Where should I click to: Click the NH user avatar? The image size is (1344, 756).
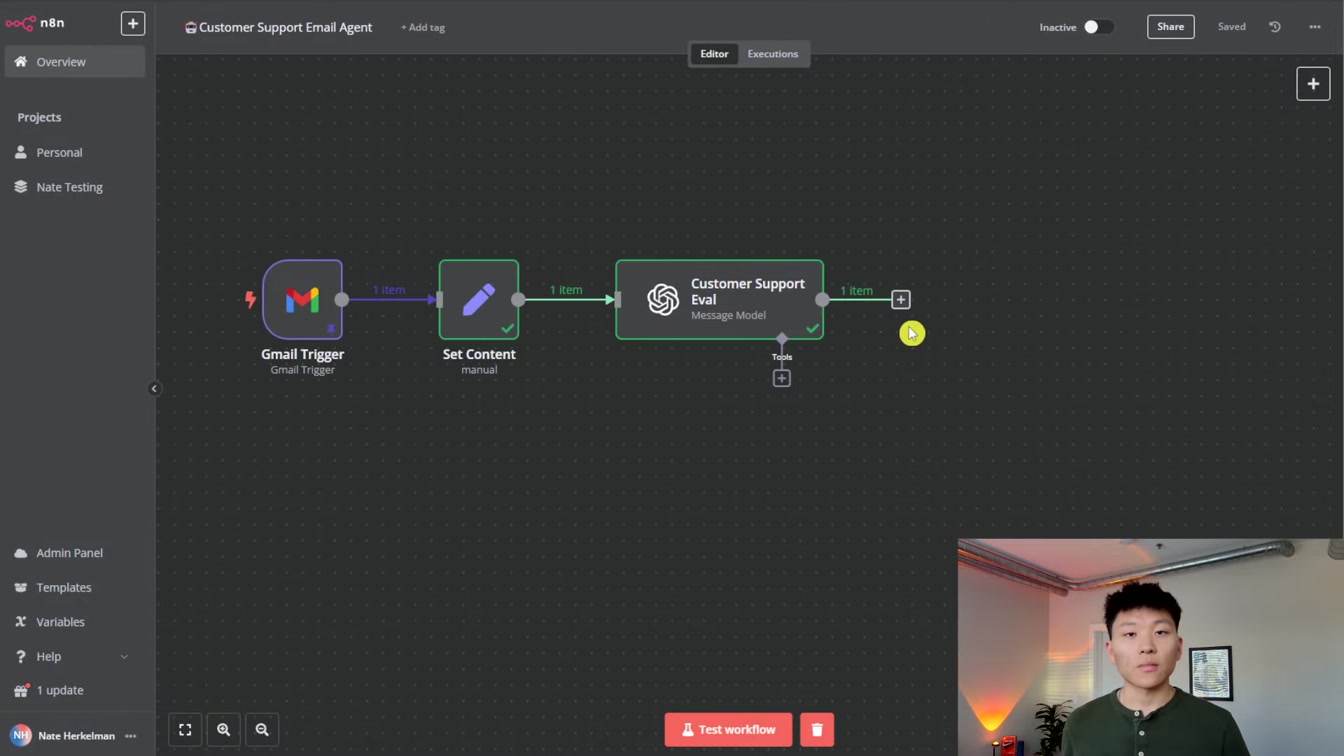[x=21, y=736]
